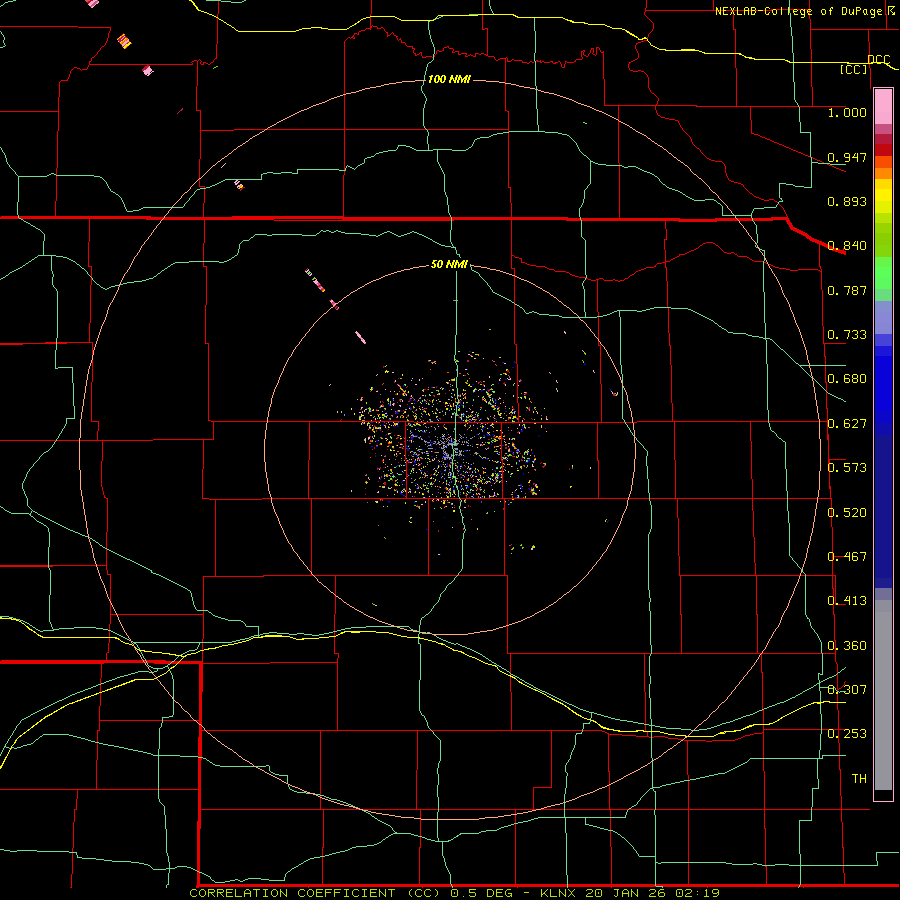Image resolution: width=900 pixels, height=900 pixels.
Task: Click the 0.253 scale value
Action: [x=847, y=734]
